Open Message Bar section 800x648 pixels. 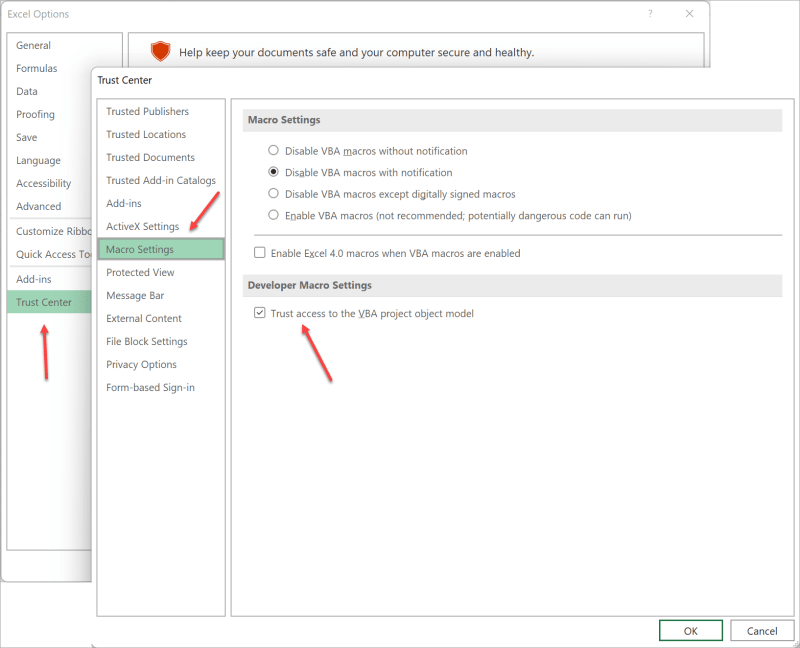tap(161, 295)
